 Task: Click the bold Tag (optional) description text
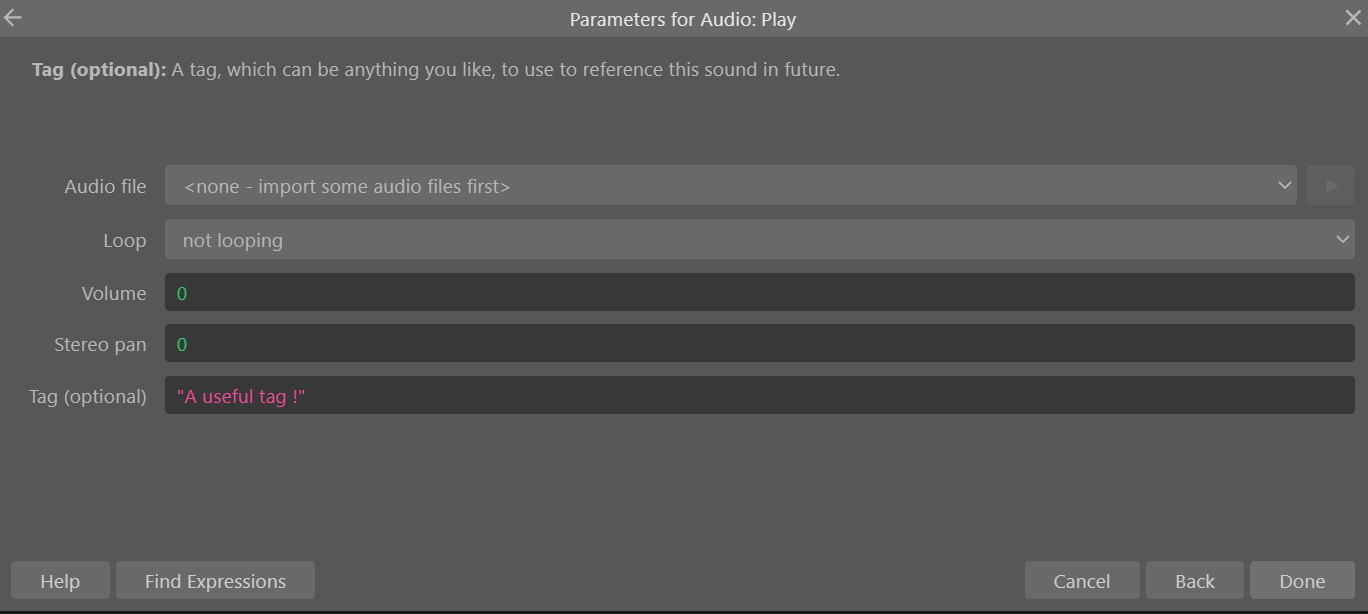99,70
